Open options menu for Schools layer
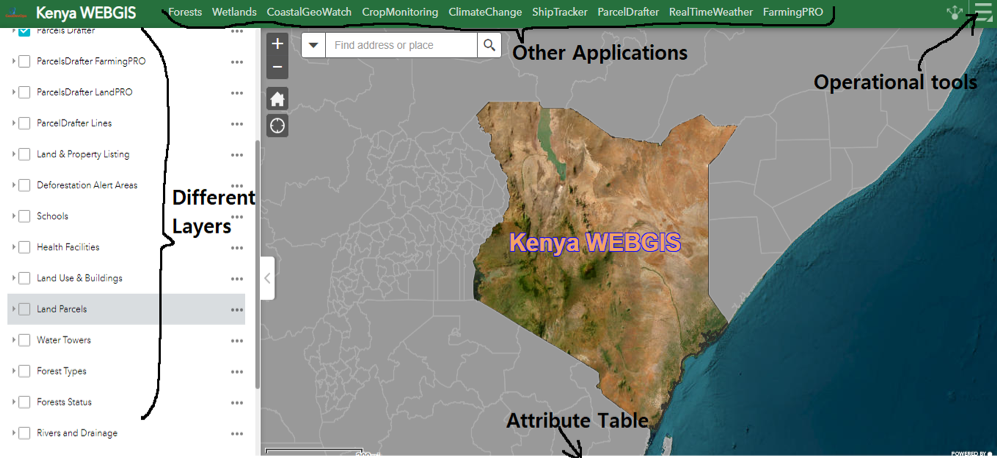The width and height of the screenshot is (997, 458). [237, 217]
